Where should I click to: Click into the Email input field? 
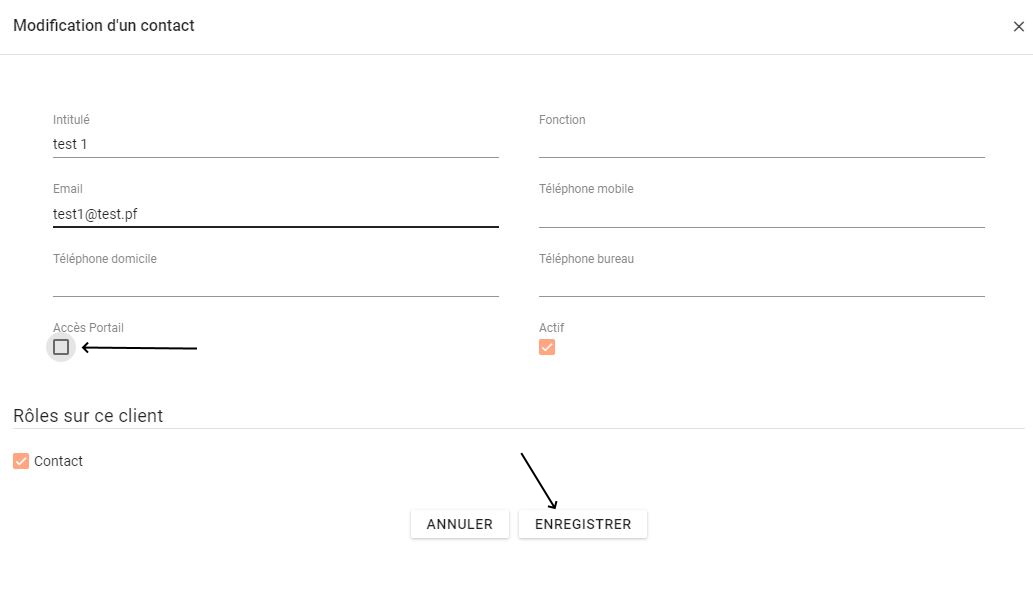coord(275,213)
